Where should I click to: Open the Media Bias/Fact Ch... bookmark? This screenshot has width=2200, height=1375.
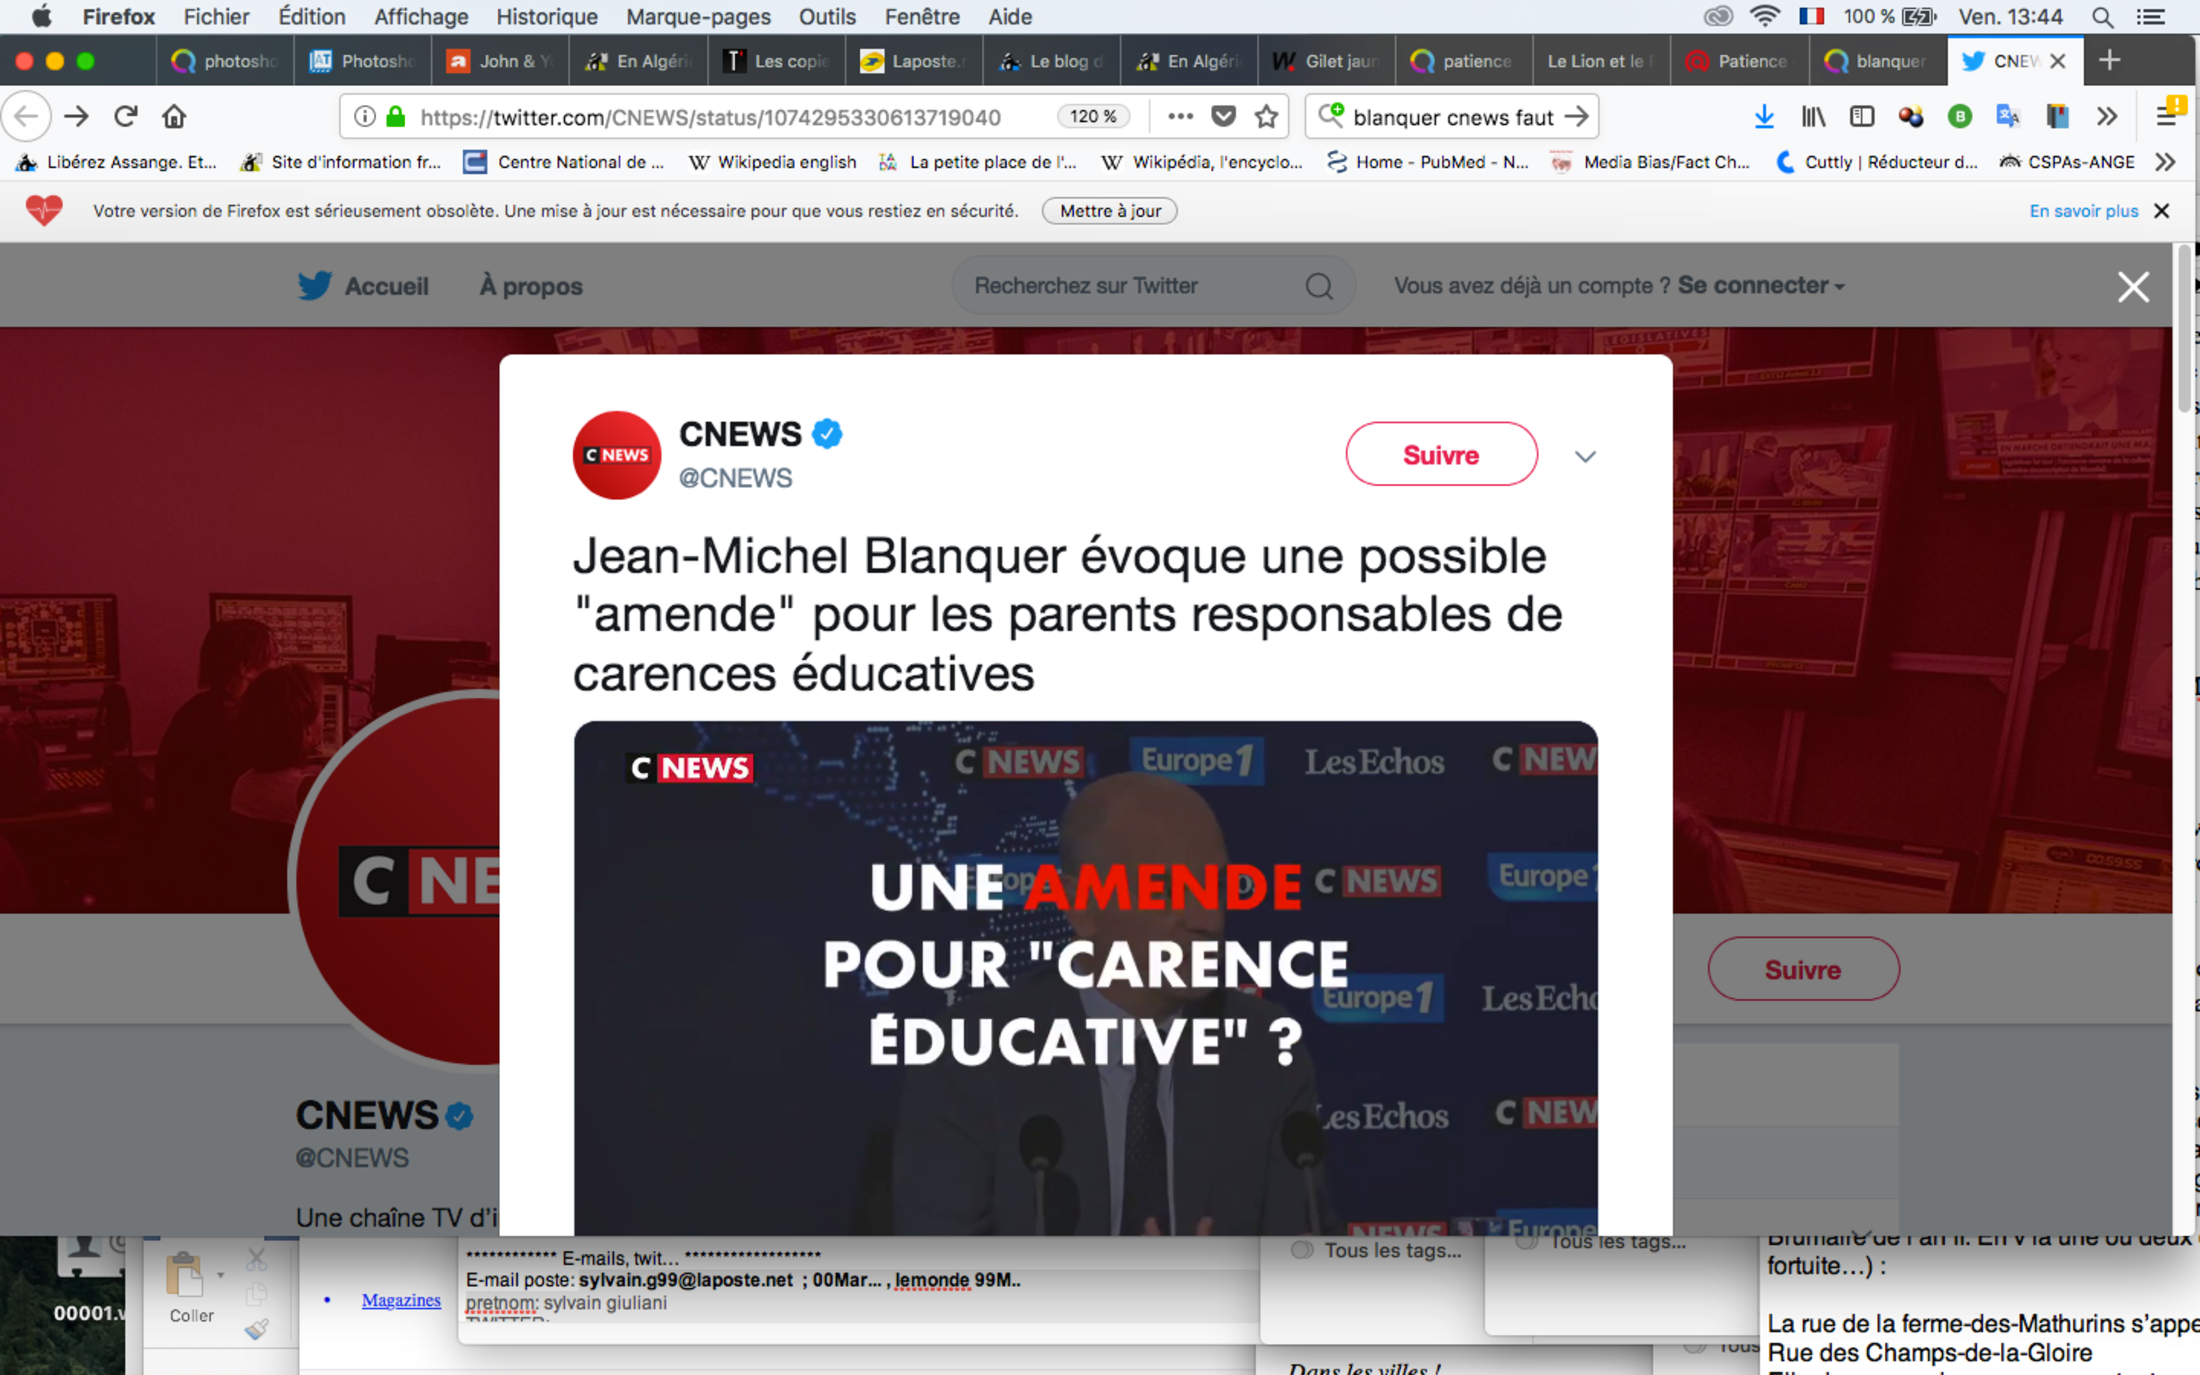click(1650, 162)
